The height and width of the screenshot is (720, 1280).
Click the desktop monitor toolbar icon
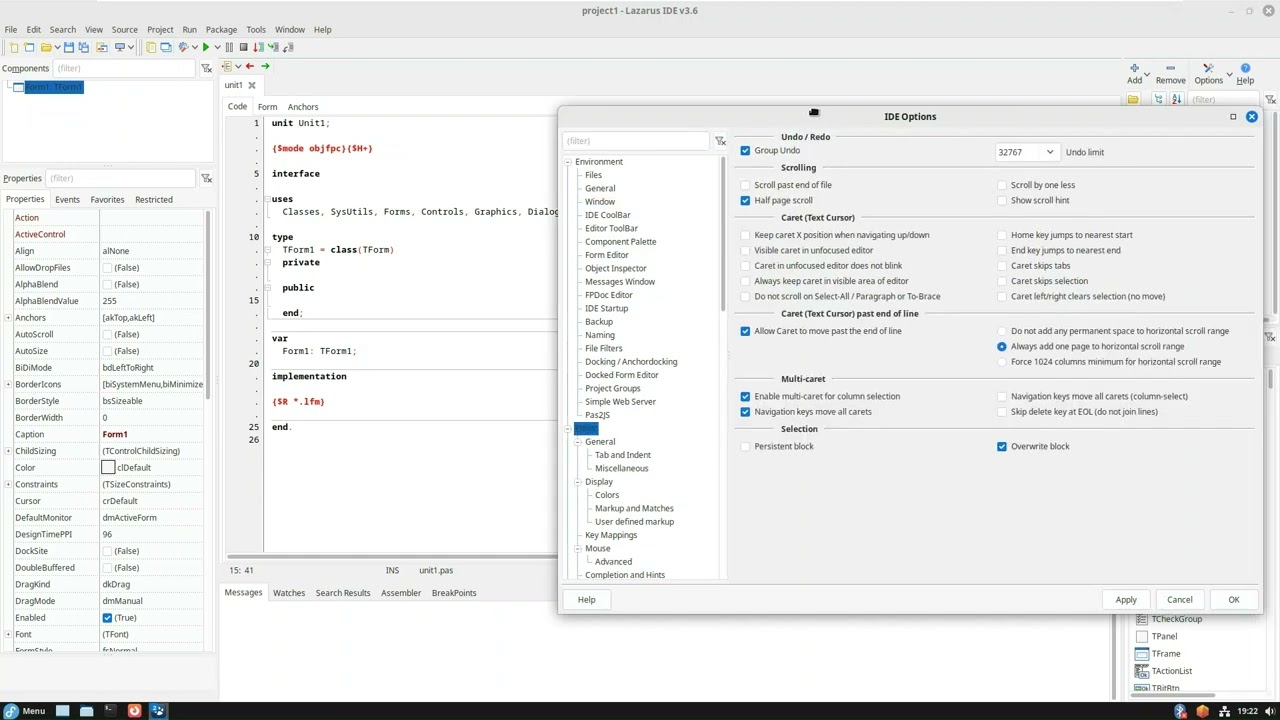click(120, 47)
